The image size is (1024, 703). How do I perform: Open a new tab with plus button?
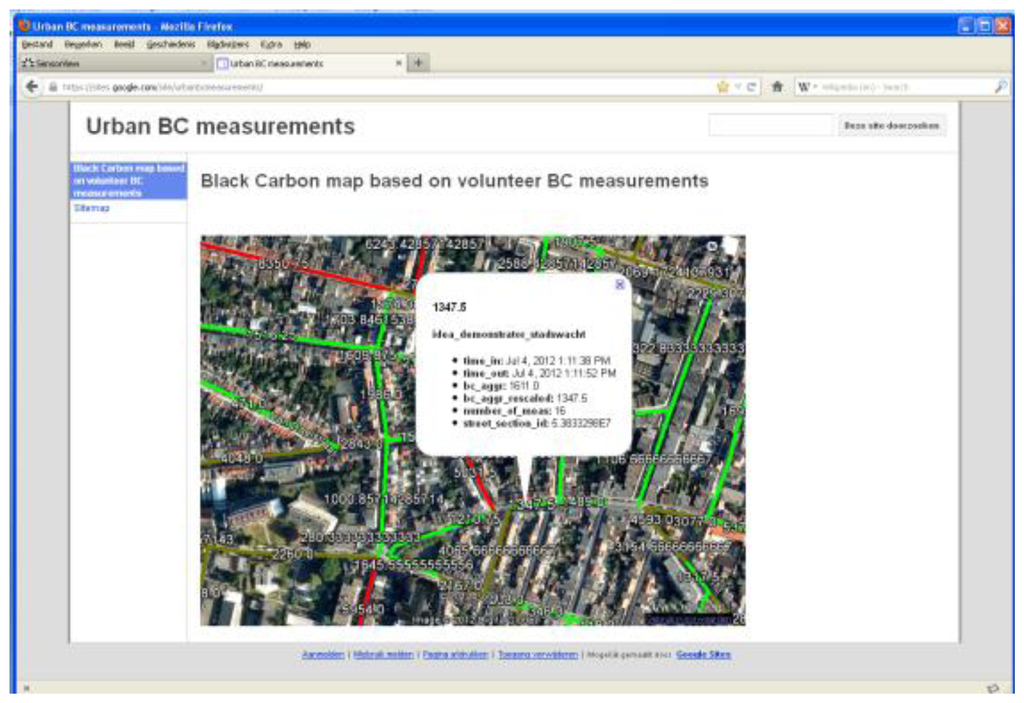(x=418, y=63)
